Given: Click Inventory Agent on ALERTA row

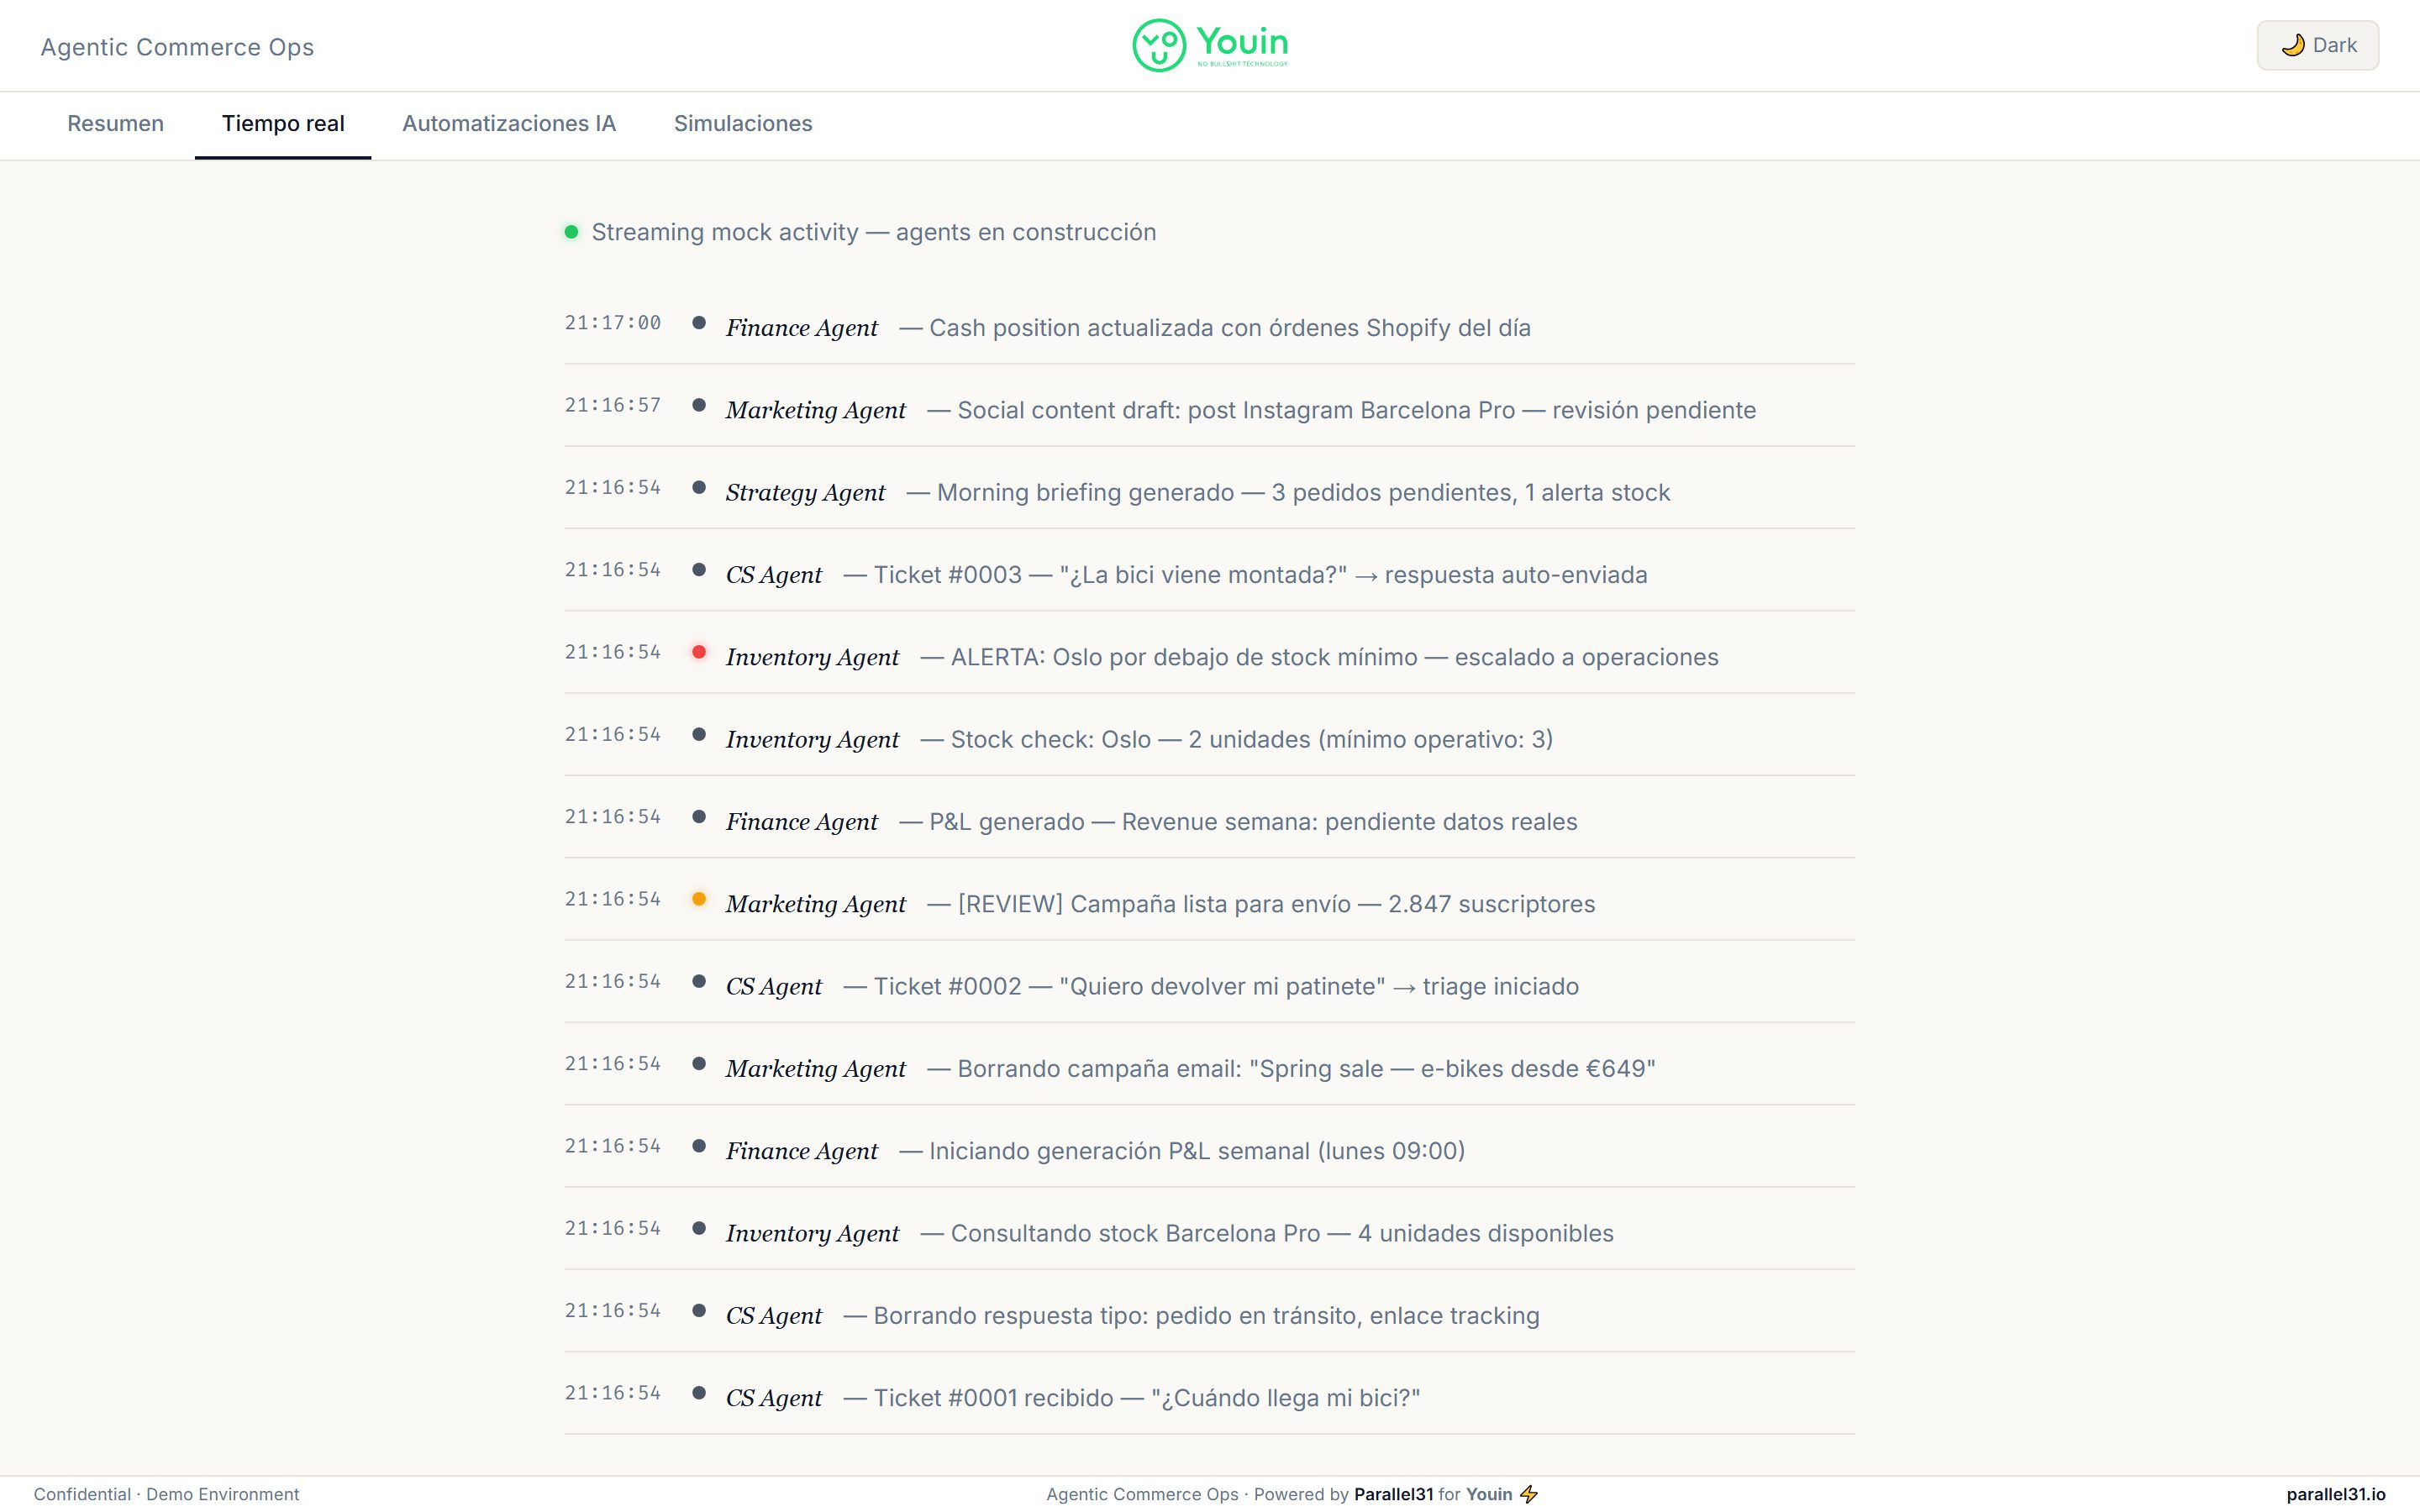Looking at the screenshot, I should click(813, 657).
